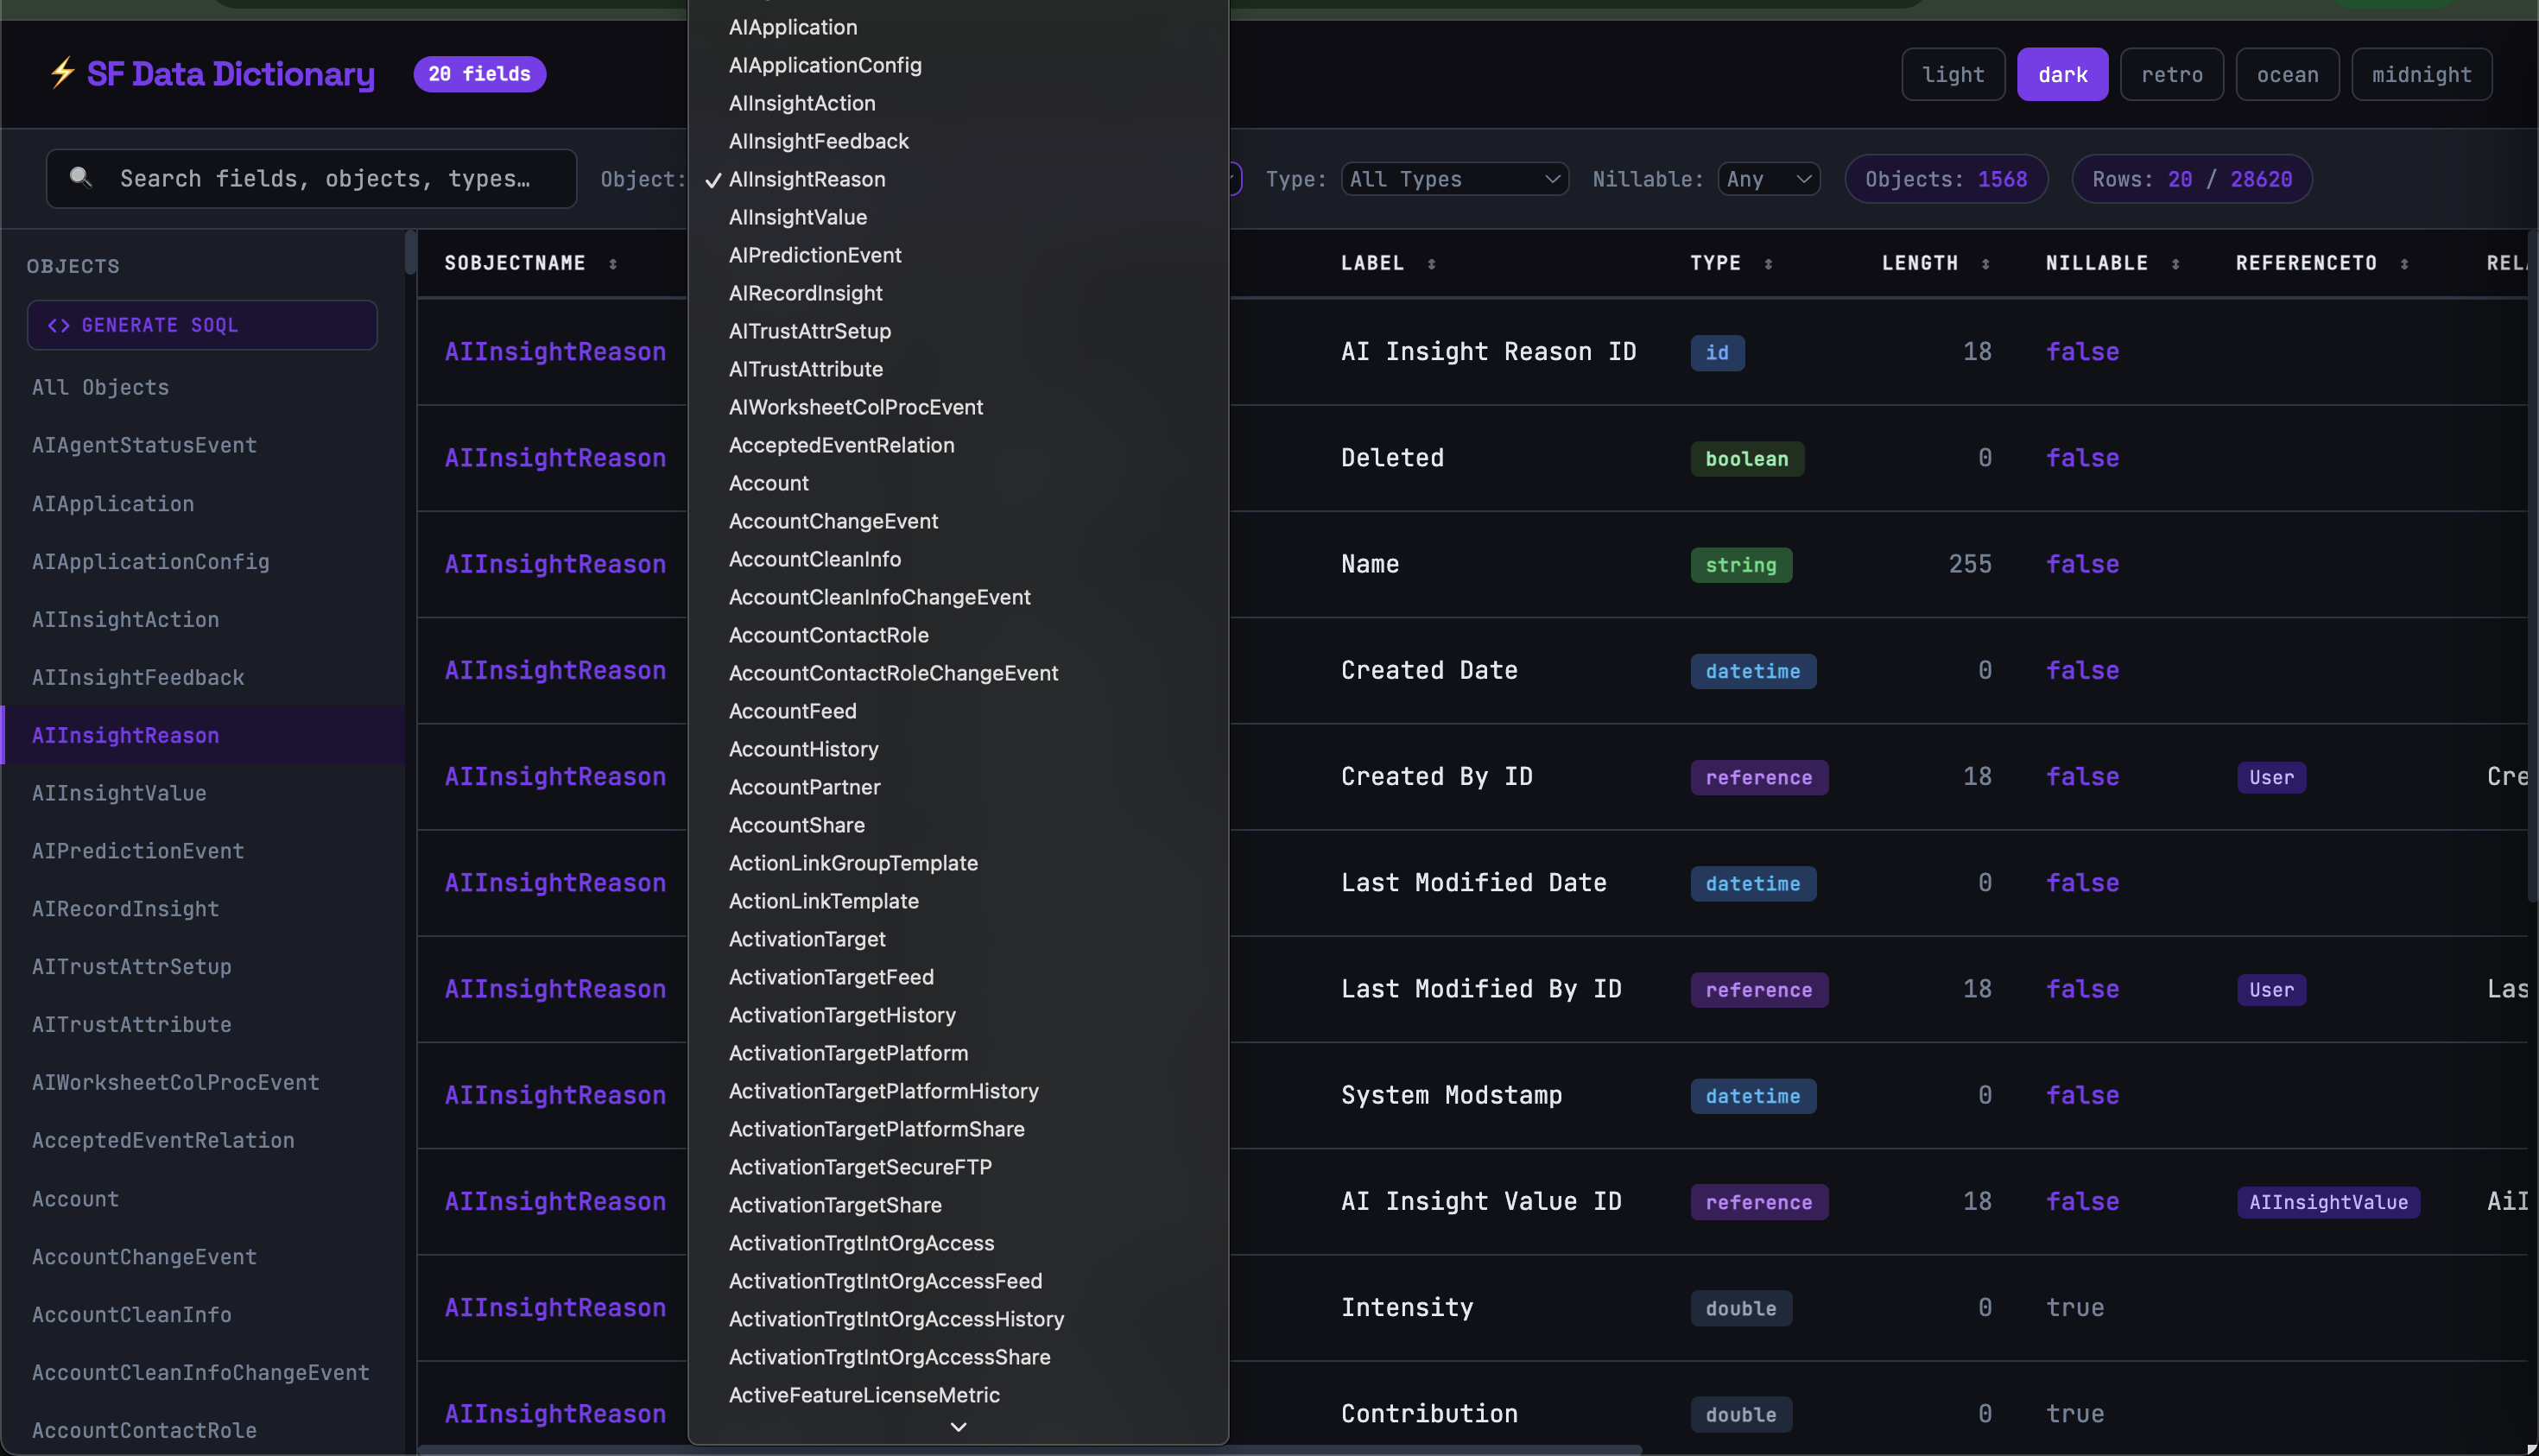Click the objects sidebar scrollbar
2539x1456 pixels.
click(x=410, y=252)
